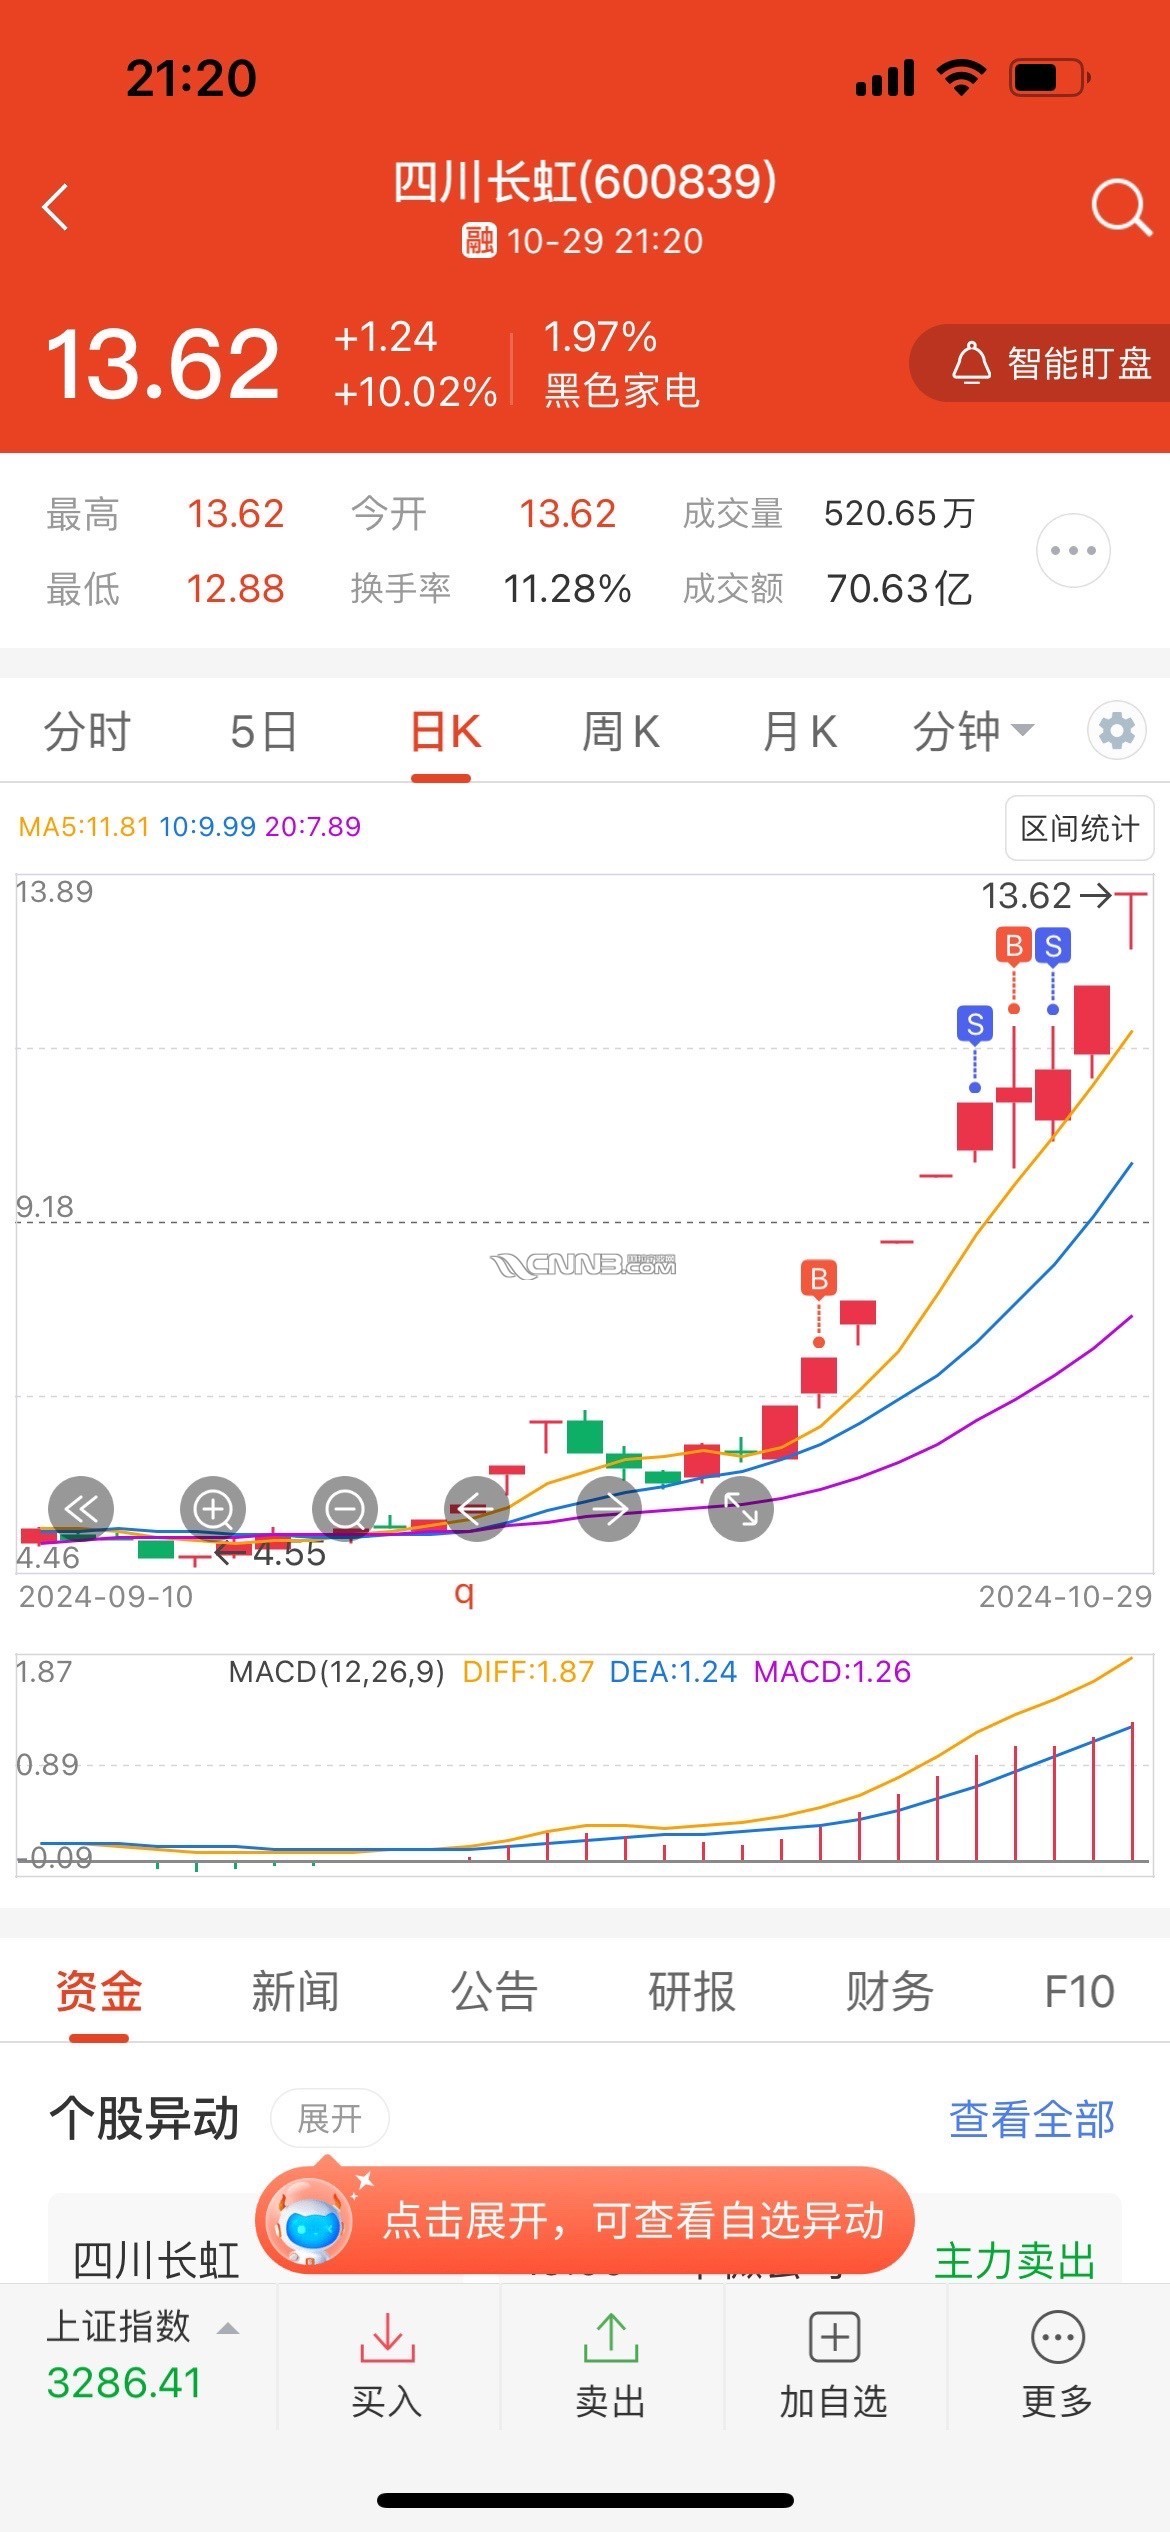Tap the robot assistant avatar
Viewport: 1170px width, 2532px height.
309,2222
